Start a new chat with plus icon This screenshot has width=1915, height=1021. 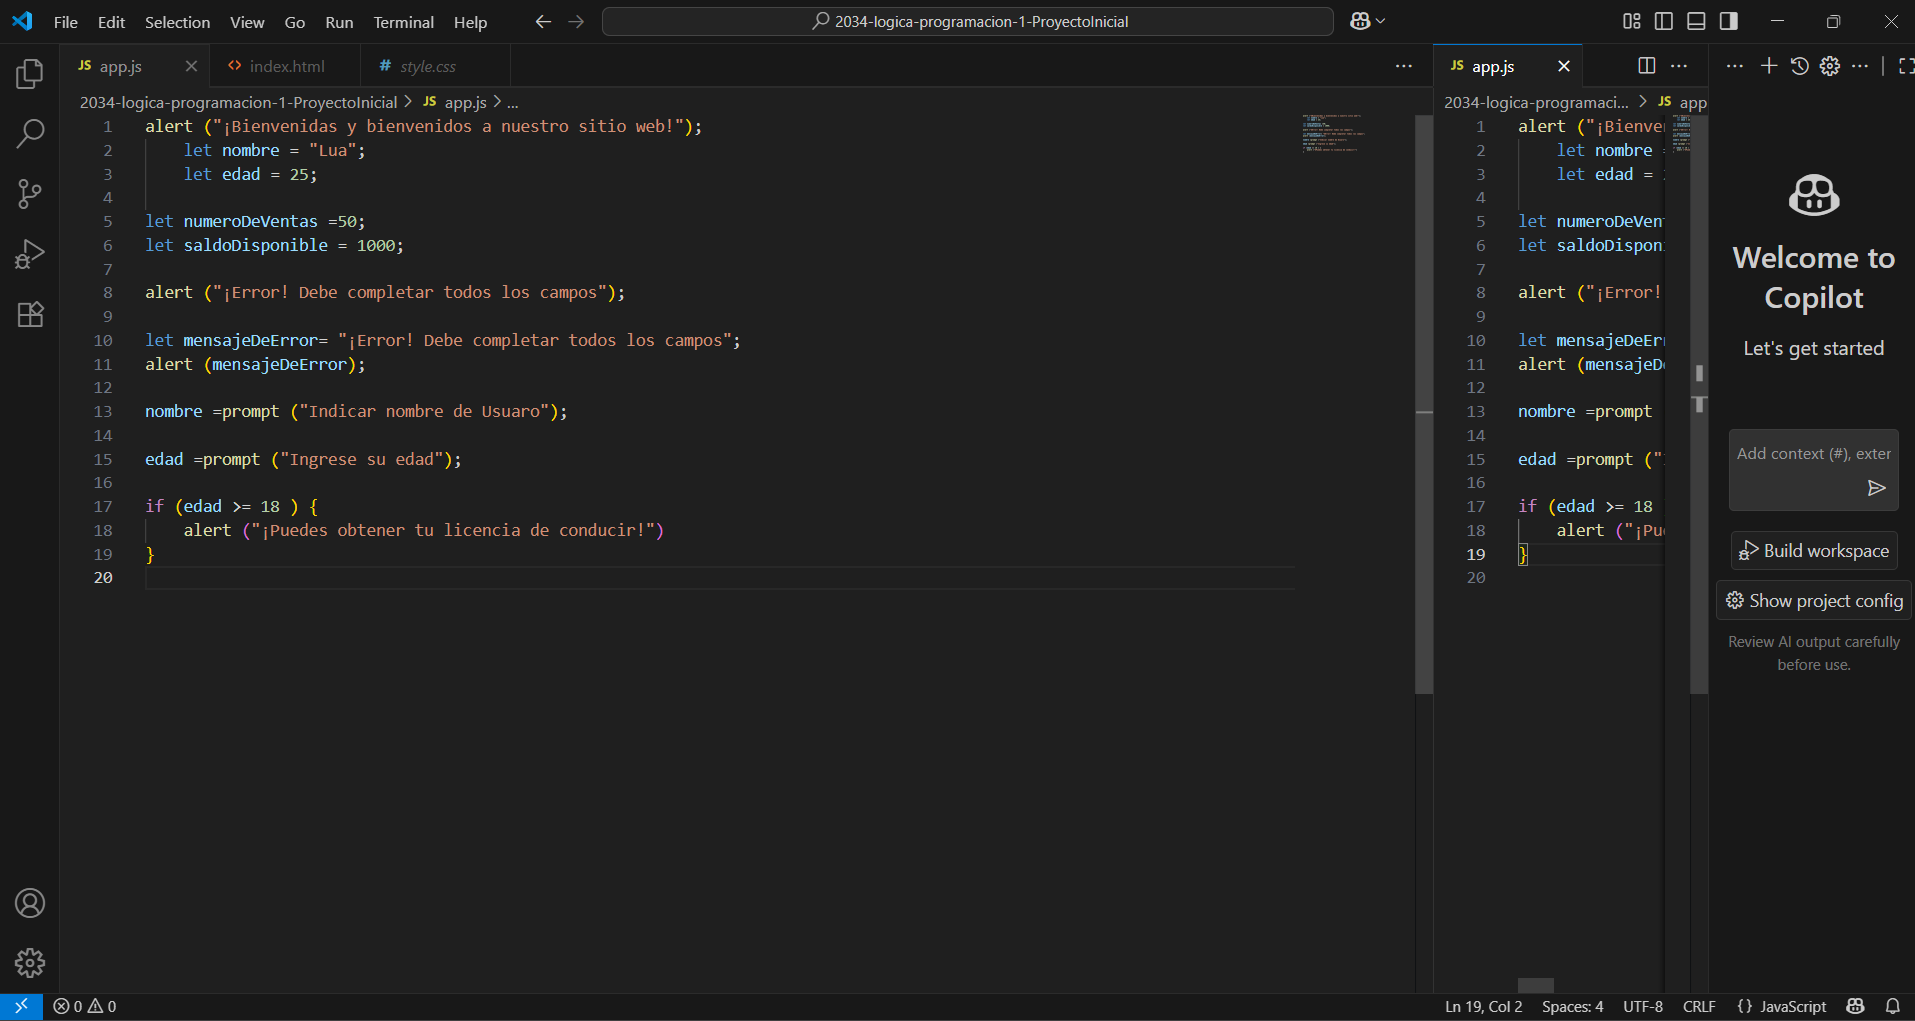(x=1769, y=66)
